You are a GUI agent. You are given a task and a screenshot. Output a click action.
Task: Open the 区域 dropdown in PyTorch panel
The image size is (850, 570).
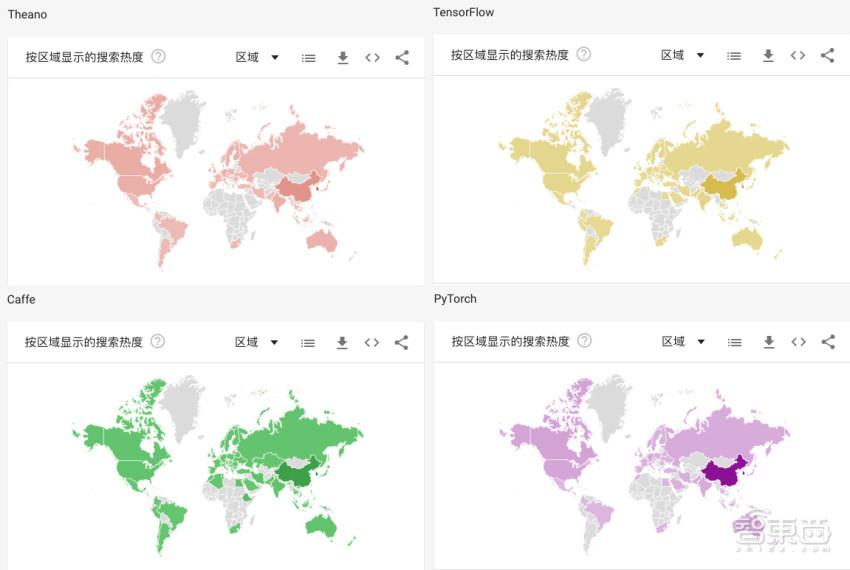click(x=684, y=342)
